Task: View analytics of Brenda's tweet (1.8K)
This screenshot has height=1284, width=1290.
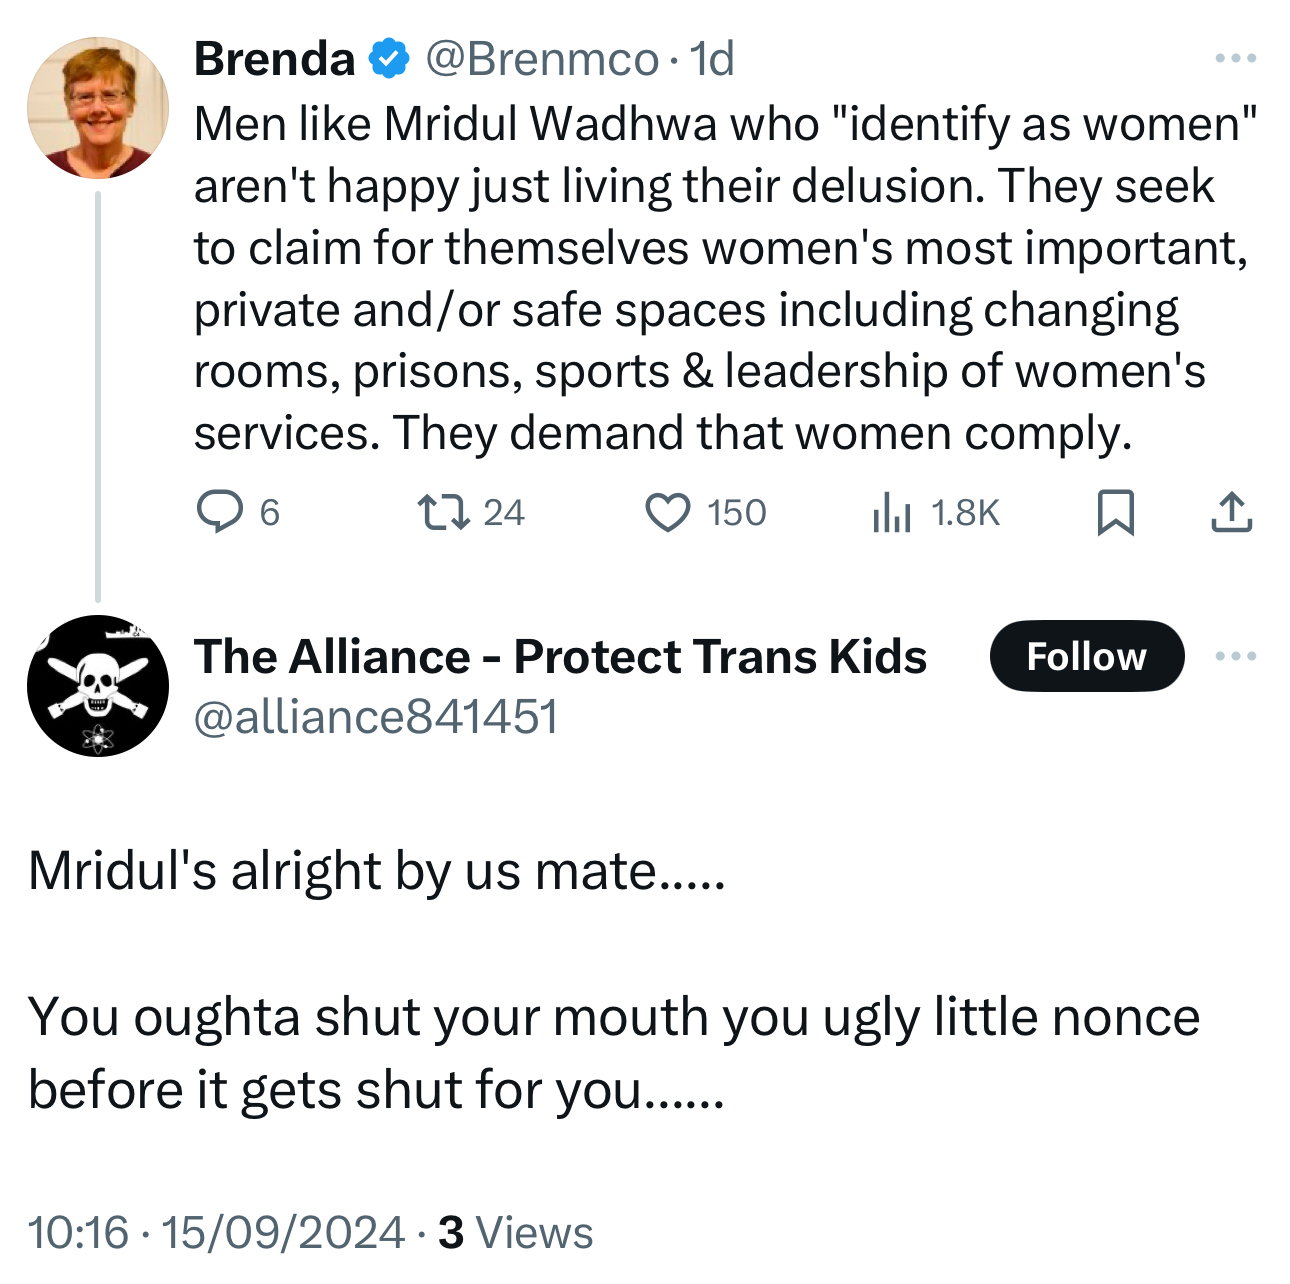Action: point(892,513)
